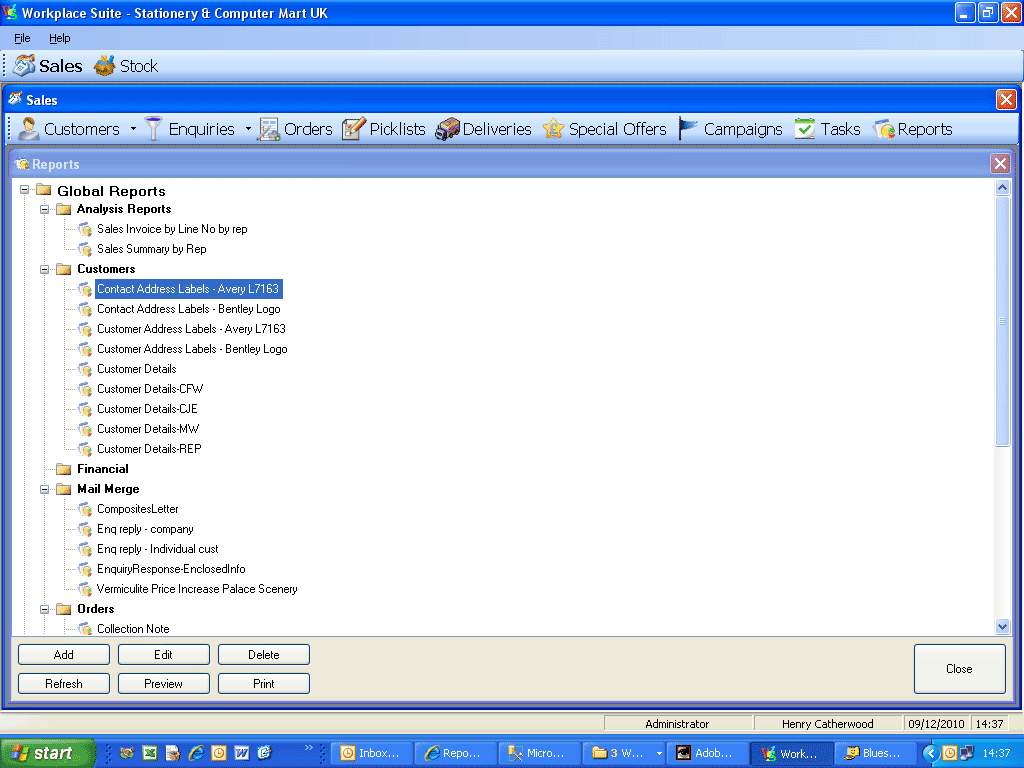Image resolution: width=1024 pixels, height=768 pixels.
Task: Switch to Deliveries section
Action: (x=483, y=129)
